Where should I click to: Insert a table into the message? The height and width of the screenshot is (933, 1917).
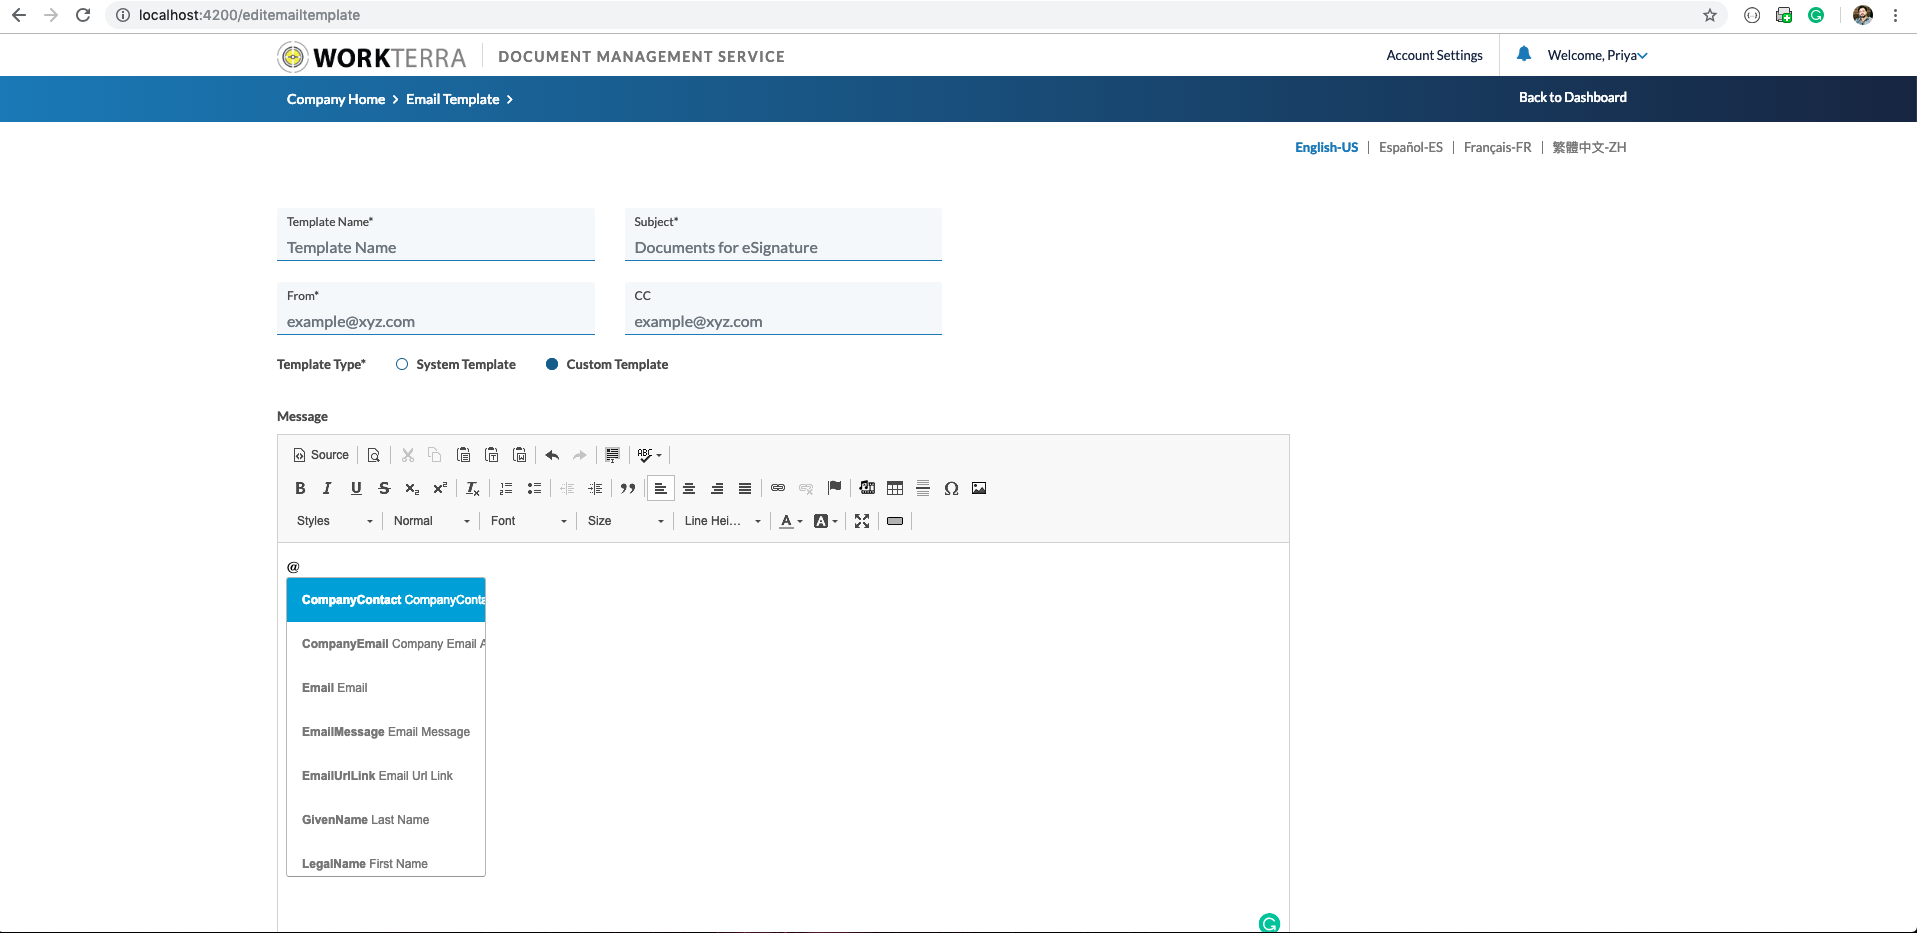coord(895,488)
